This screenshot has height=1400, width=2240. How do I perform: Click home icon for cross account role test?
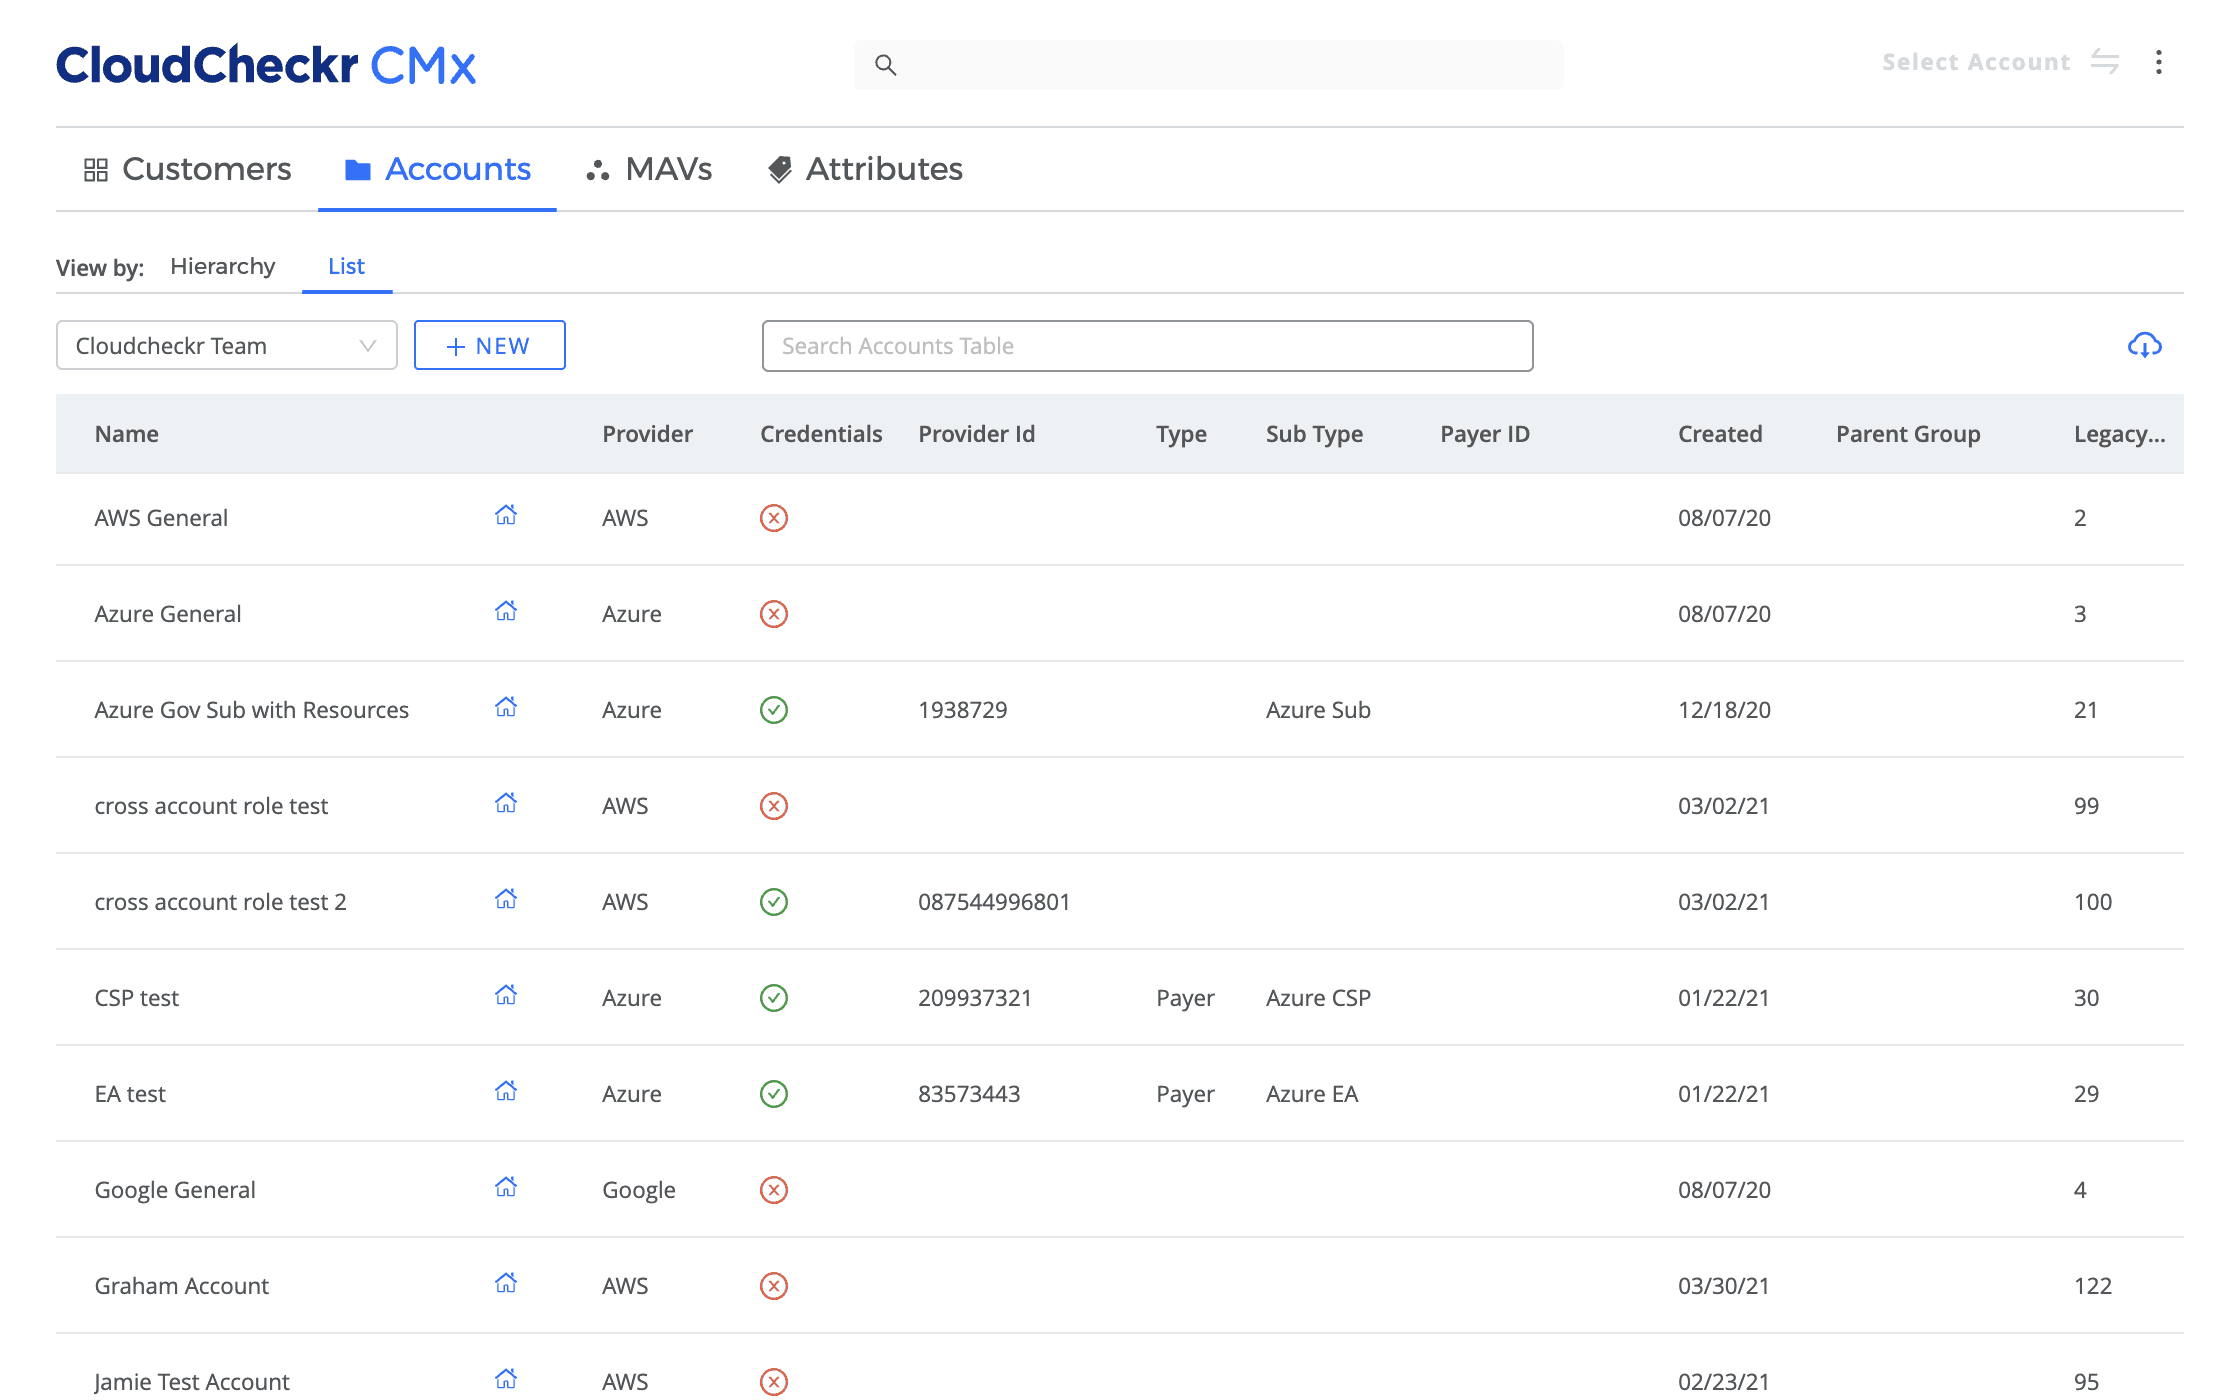(x=506, y=803)
